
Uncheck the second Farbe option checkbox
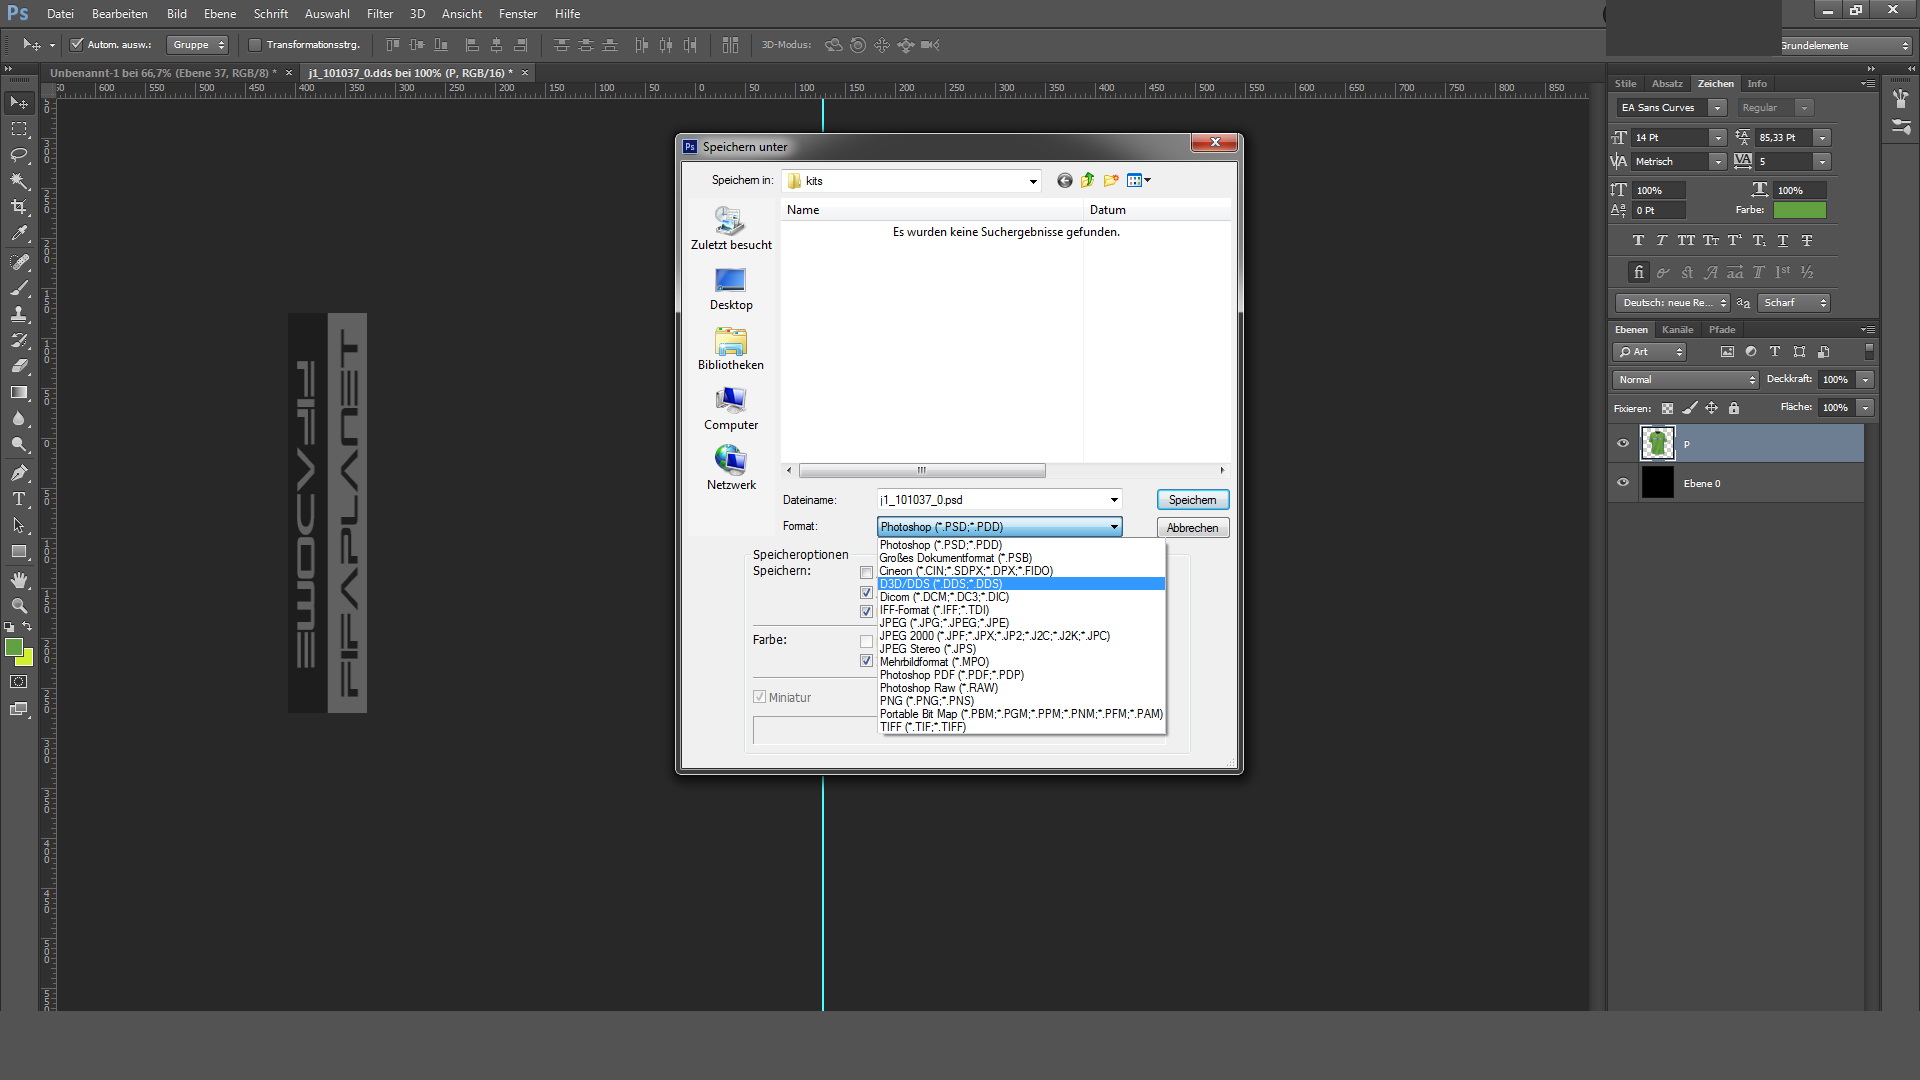867,661
